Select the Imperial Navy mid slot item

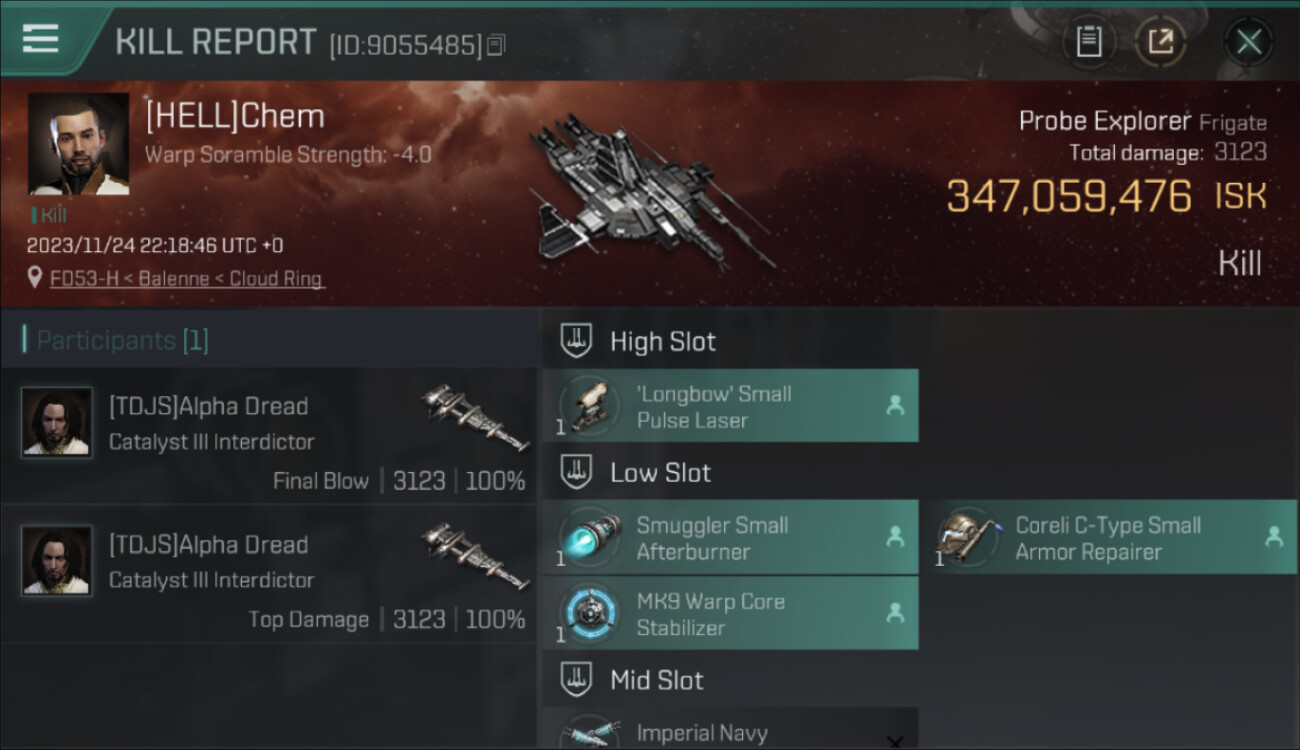pos(730,730)
